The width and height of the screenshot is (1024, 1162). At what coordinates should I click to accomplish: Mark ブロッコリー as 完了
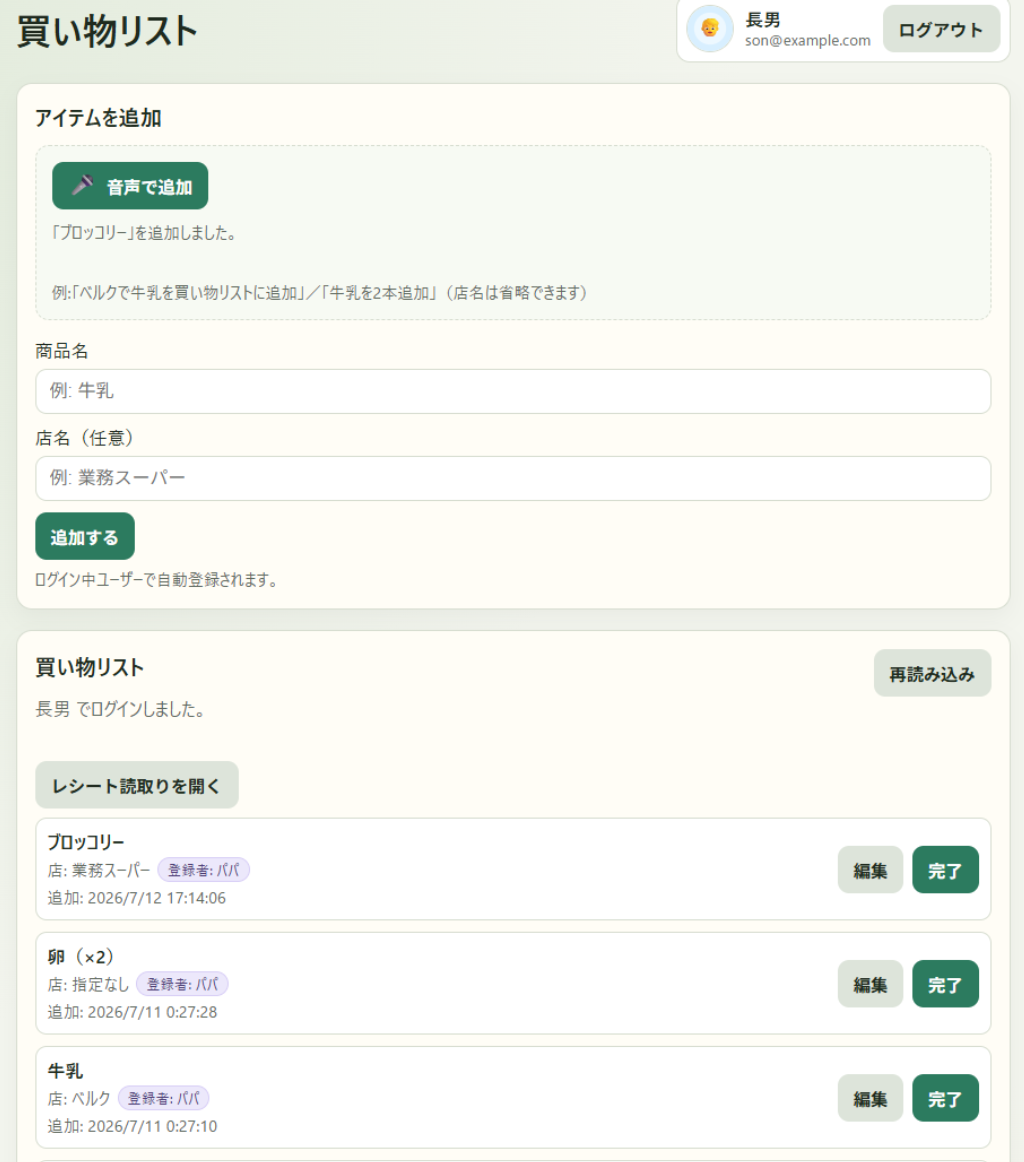(x=945, y=870)
